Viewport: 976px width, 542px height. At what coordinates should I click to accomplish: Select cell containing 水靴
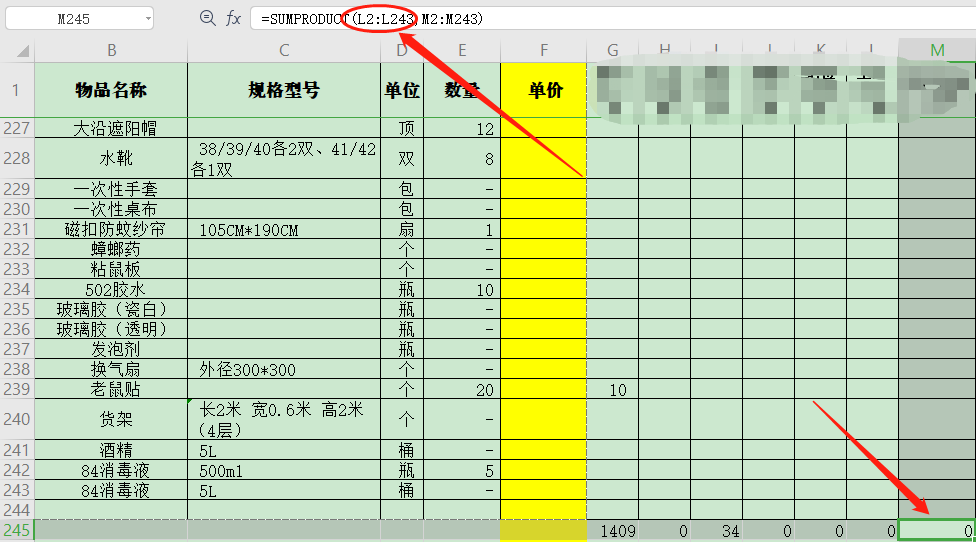click(x=111, y=158)
